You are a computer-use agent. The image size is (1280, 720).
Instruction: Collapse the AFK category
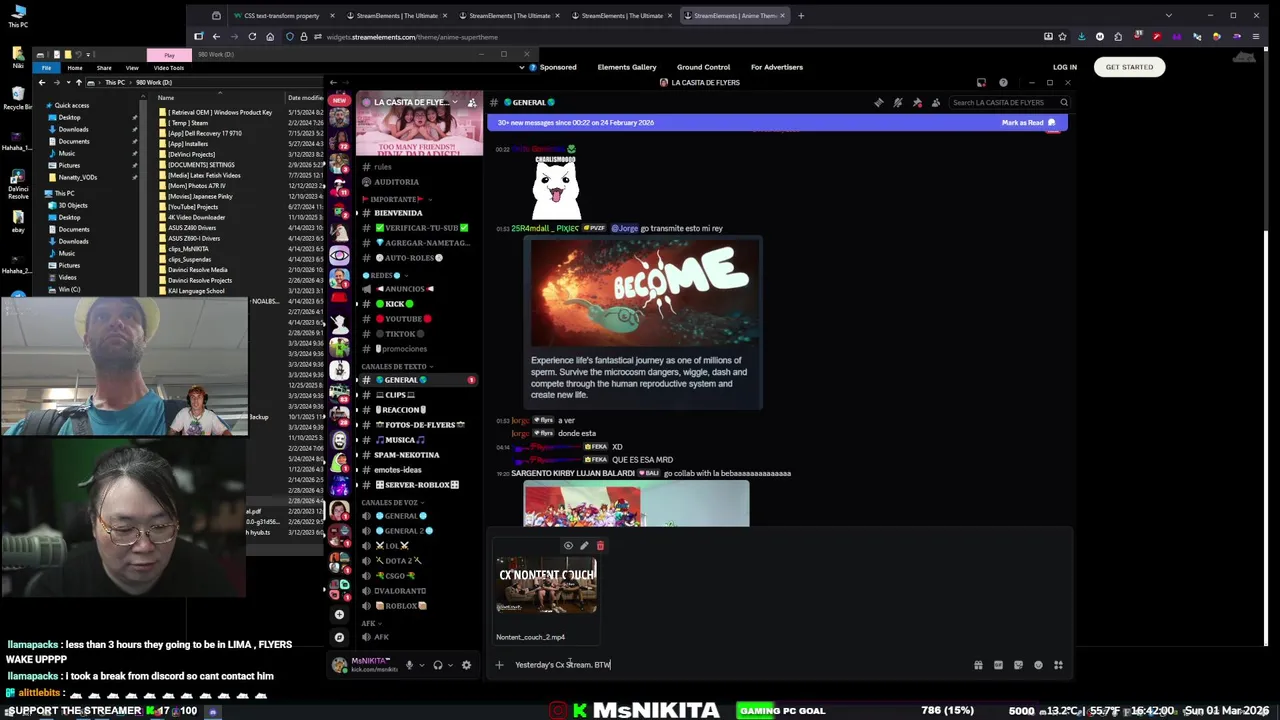(x=370, y=623)
